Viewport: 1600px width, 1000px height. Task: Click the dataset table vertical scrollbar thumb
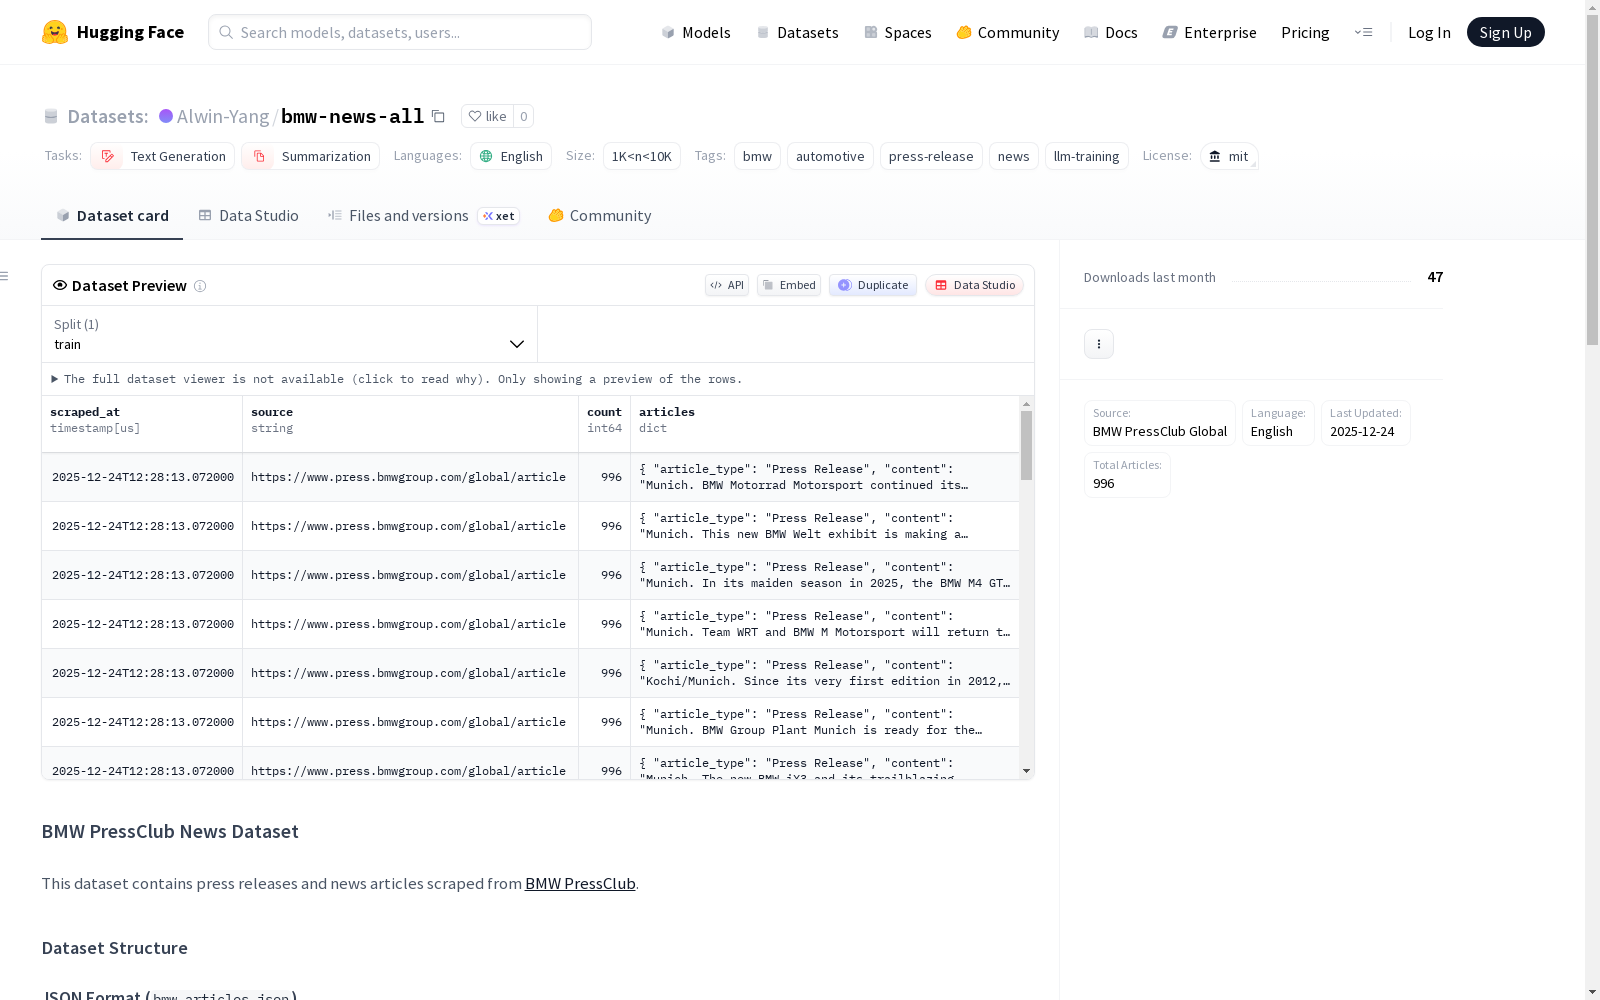pos(1026,445)
